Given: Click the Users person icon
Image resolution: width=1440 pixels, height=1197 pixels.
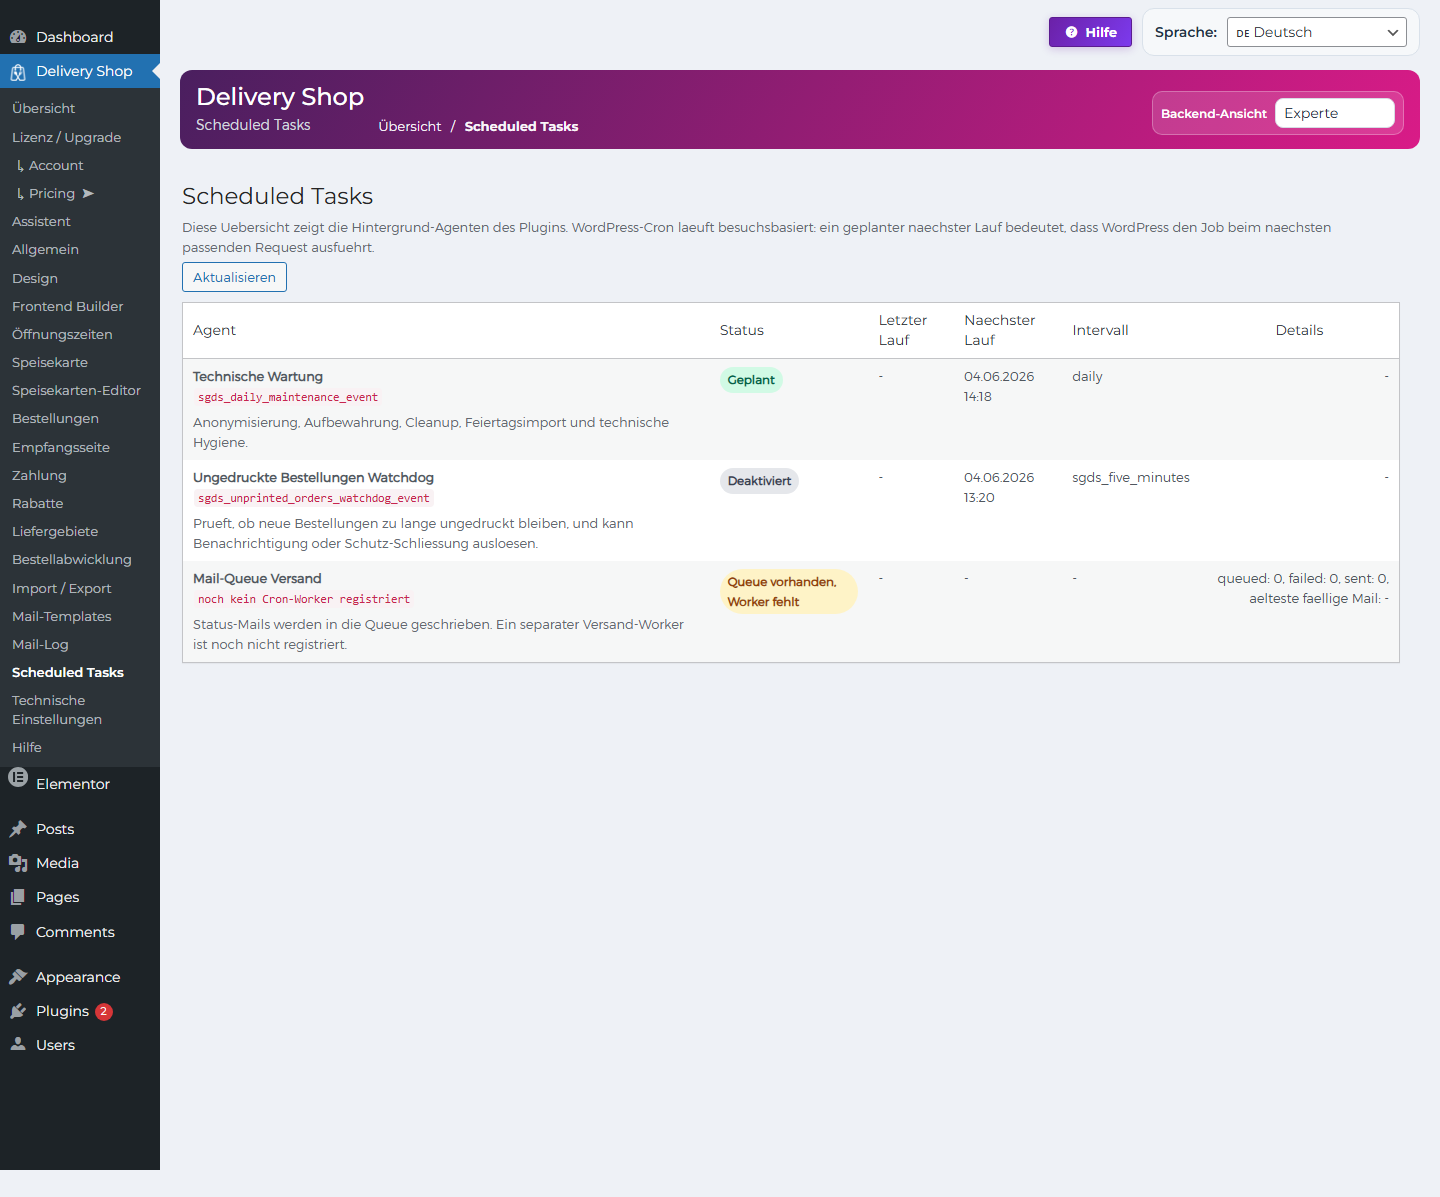Looking at the screenshot, I should click(18, 1045).
